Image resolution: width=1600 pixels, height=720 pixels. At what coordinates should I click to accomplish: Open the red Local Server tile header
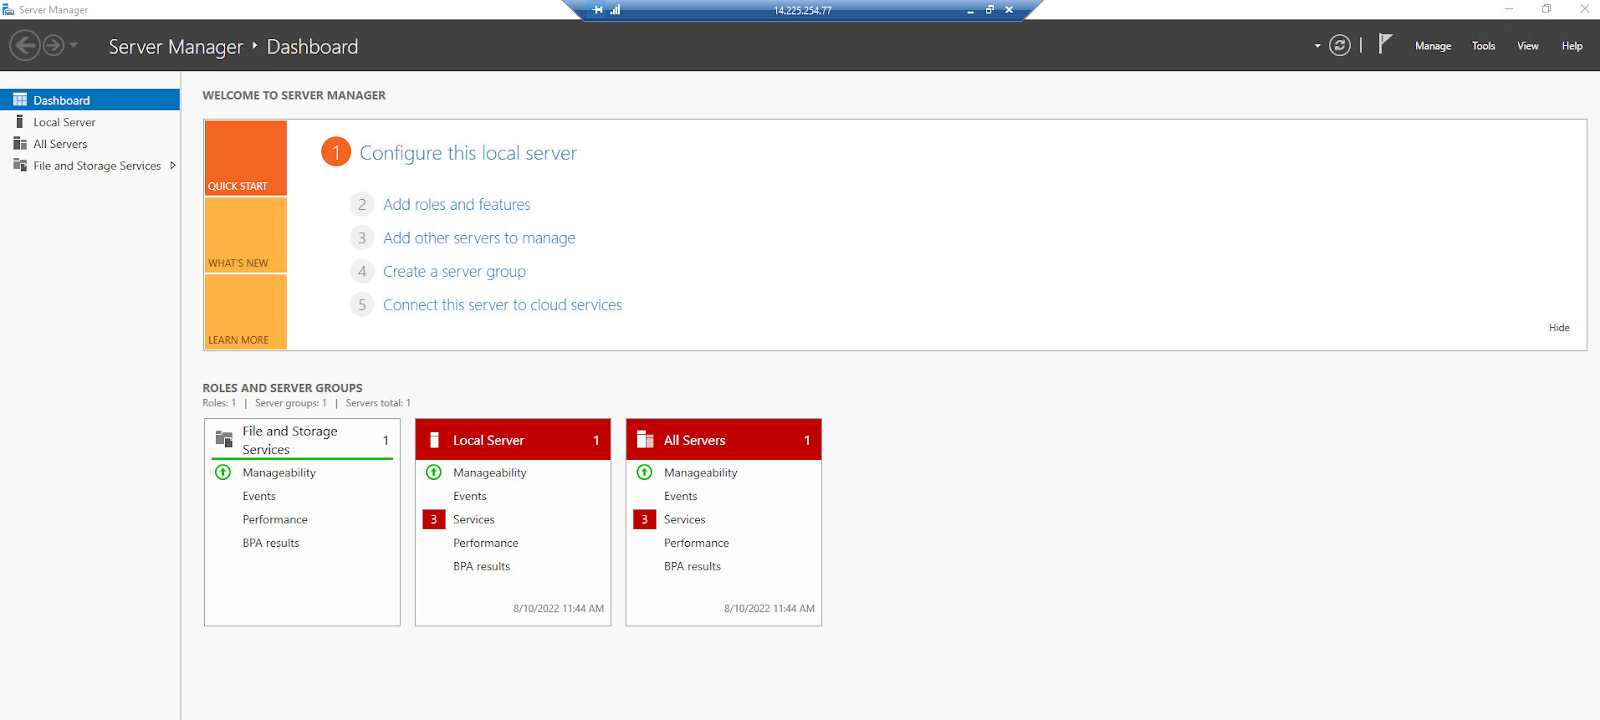coord(513,440)
